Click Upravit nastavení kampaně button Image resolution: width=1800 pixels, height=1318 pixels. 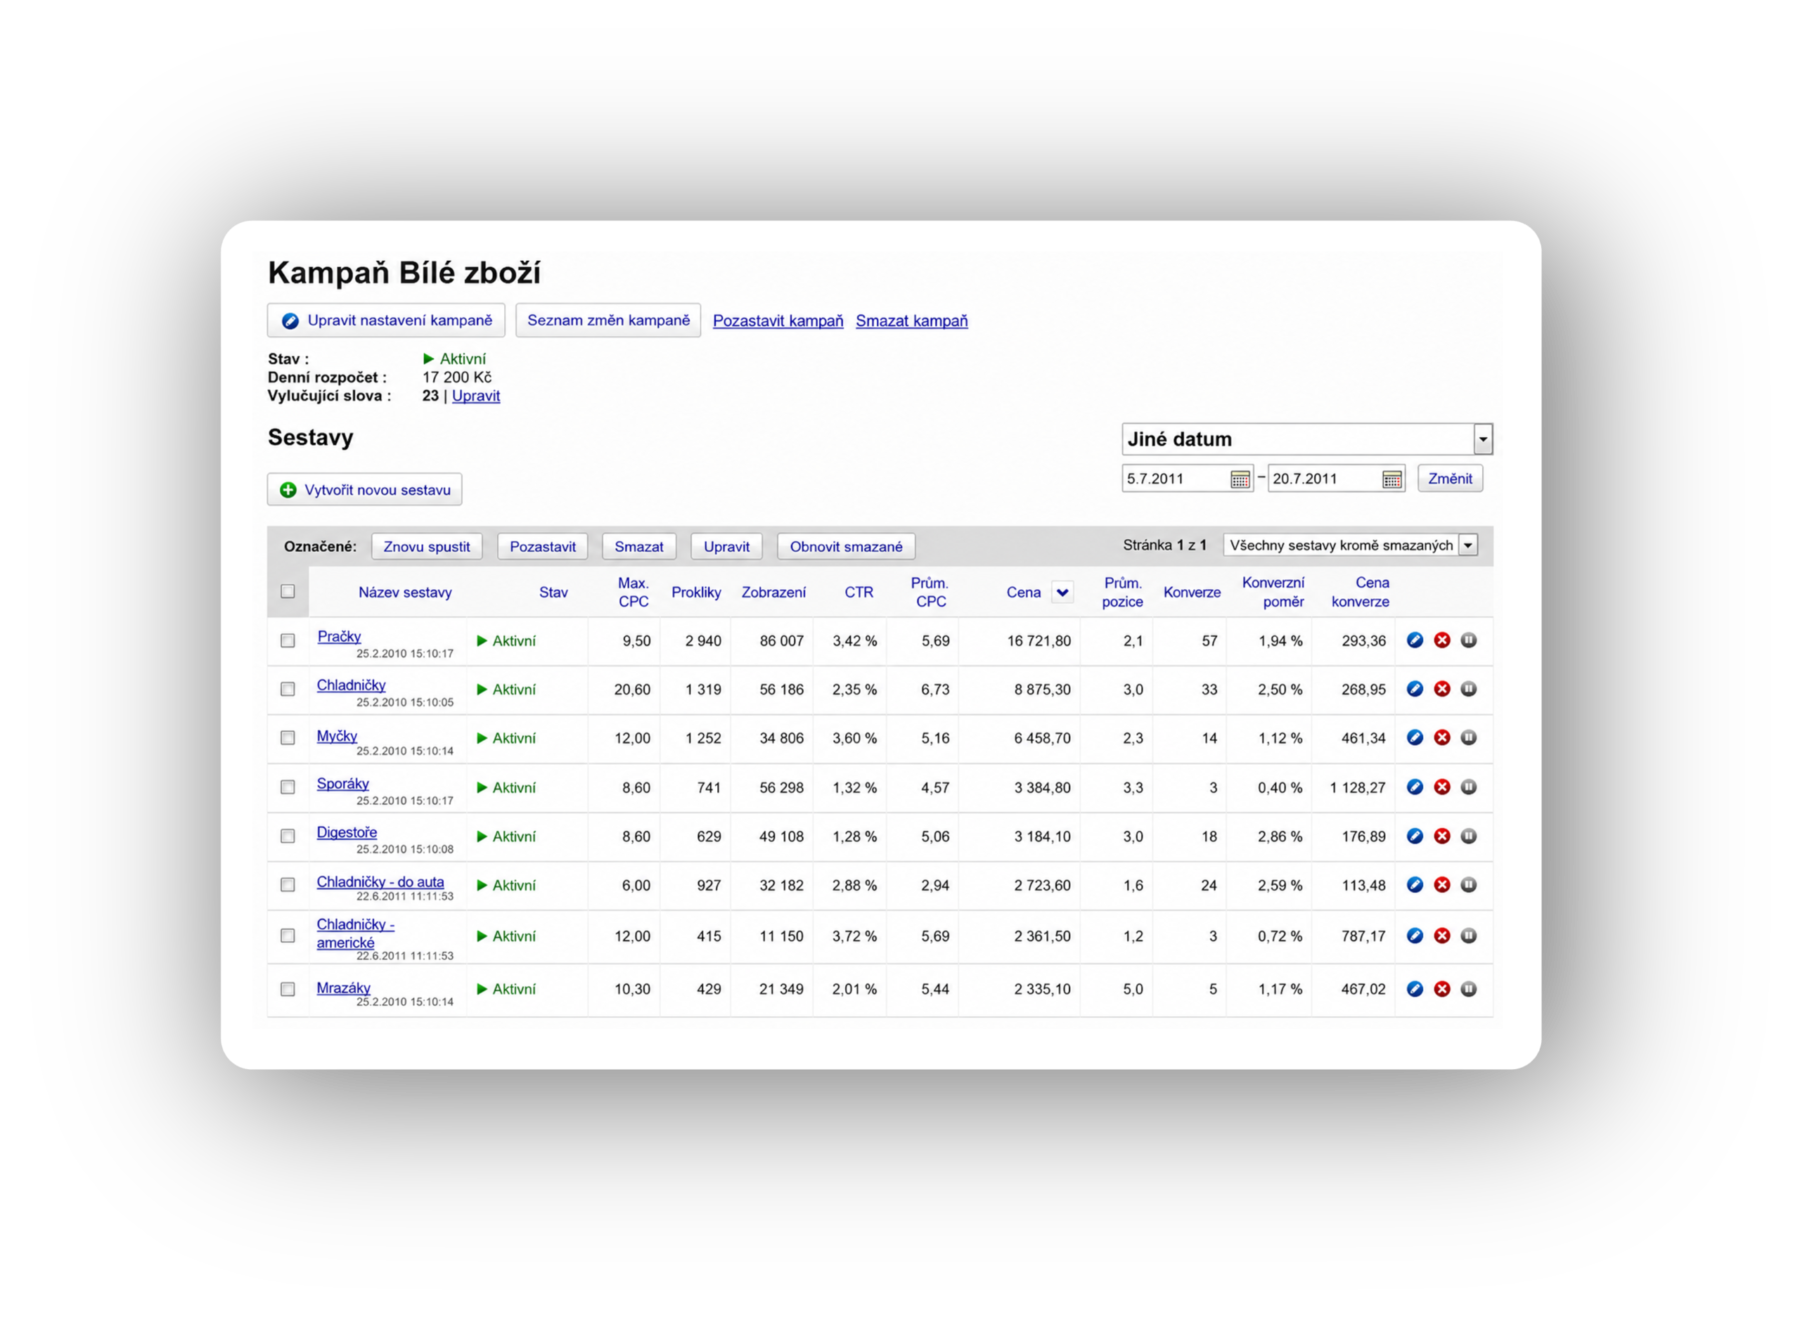tap(386, 321)
